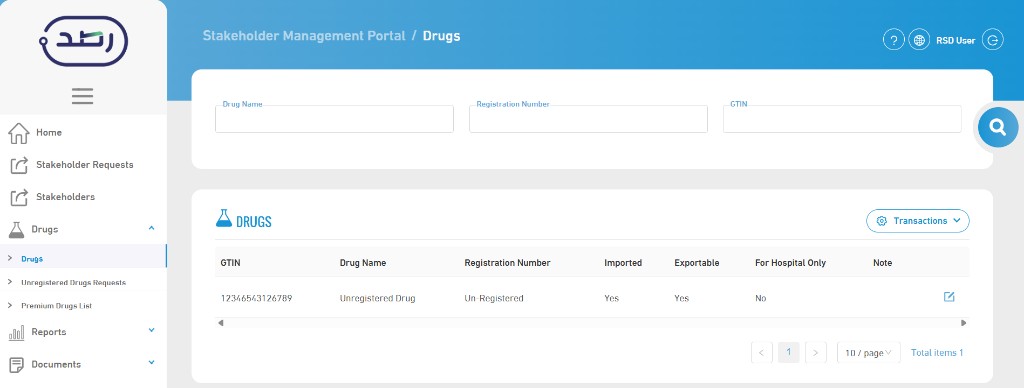Click GTIN value 12346543126789
This screenshot has height=388, width=1024.
tap(256, 299)
